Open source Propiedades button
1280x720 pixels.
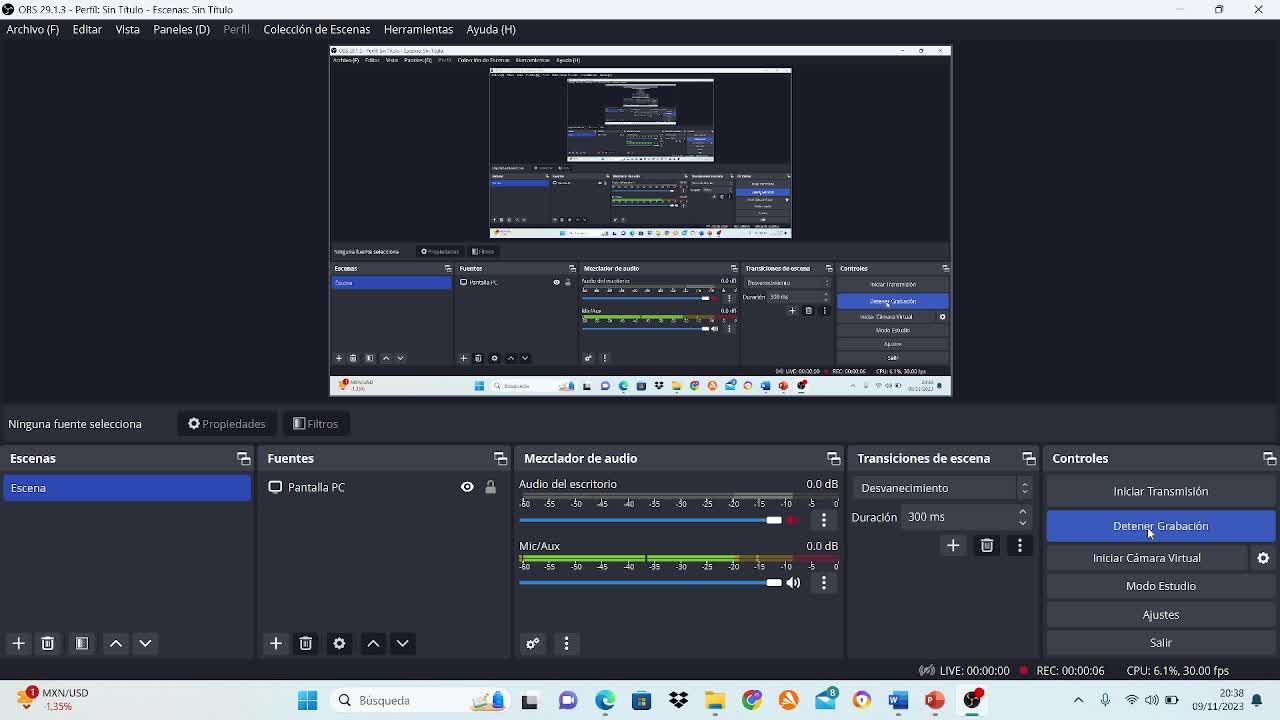tap(227, 424)
